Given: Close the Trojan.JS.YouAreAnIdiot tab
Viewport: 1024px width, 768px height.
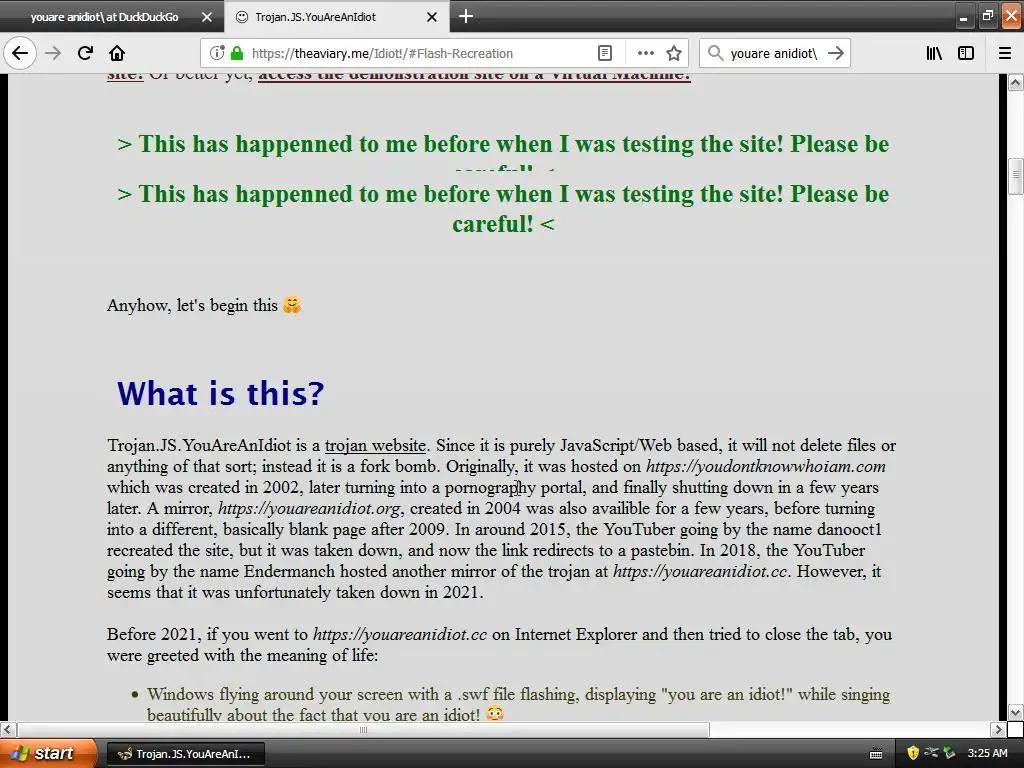Looking at the screenshot, I should [x=432, y=17].
